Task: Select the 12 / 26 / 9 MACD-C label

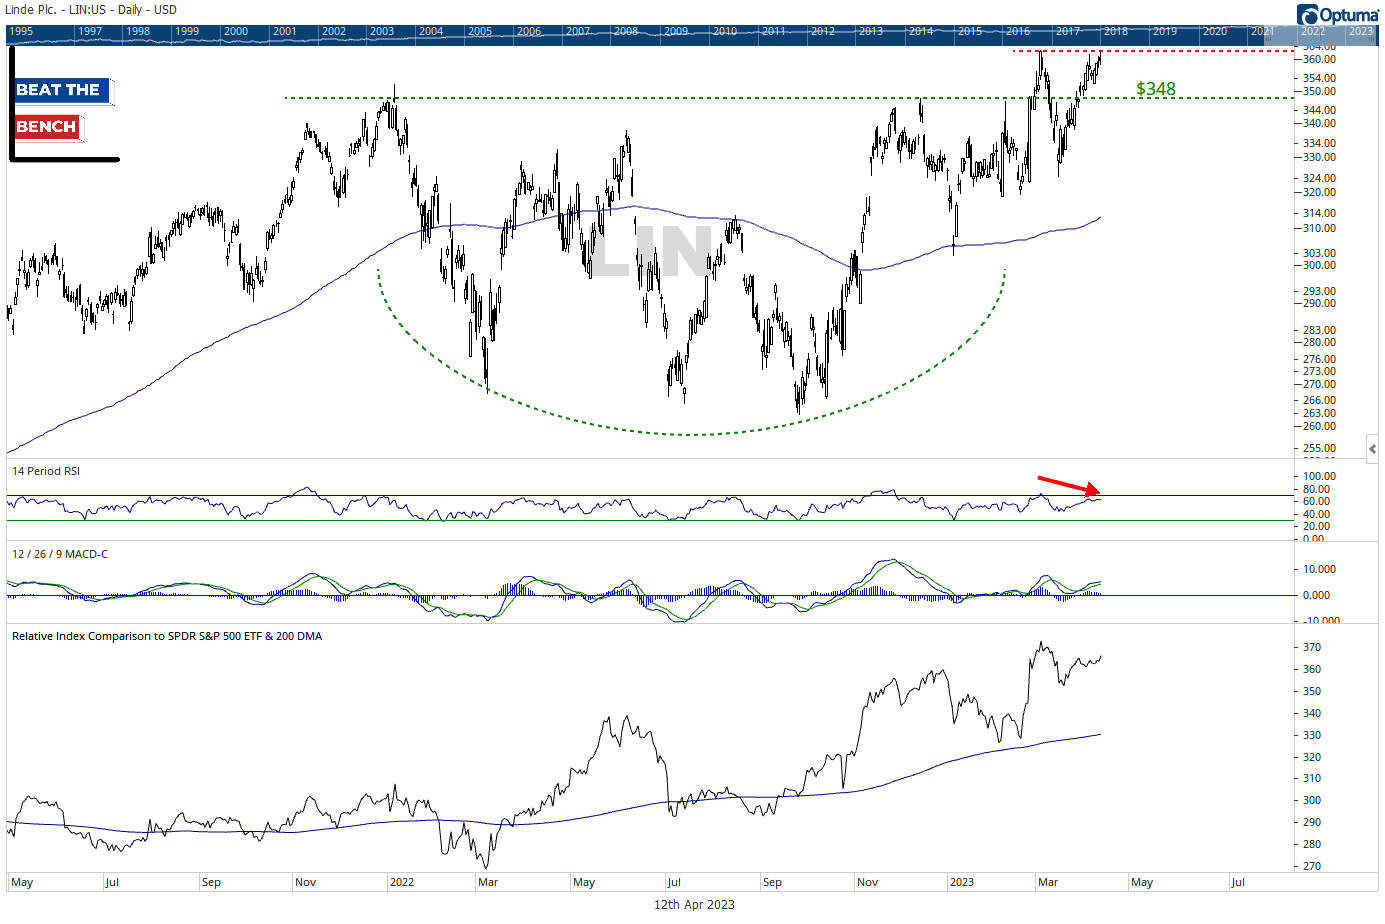Action: 60,554
